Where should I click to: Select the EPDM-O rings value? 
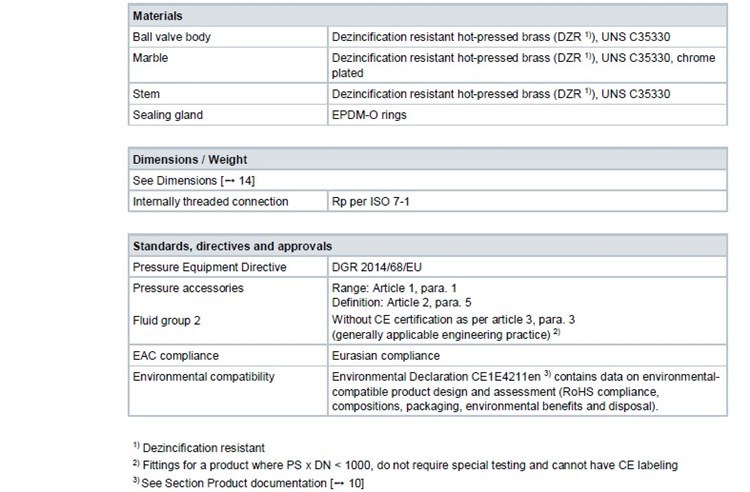[369, 115]
